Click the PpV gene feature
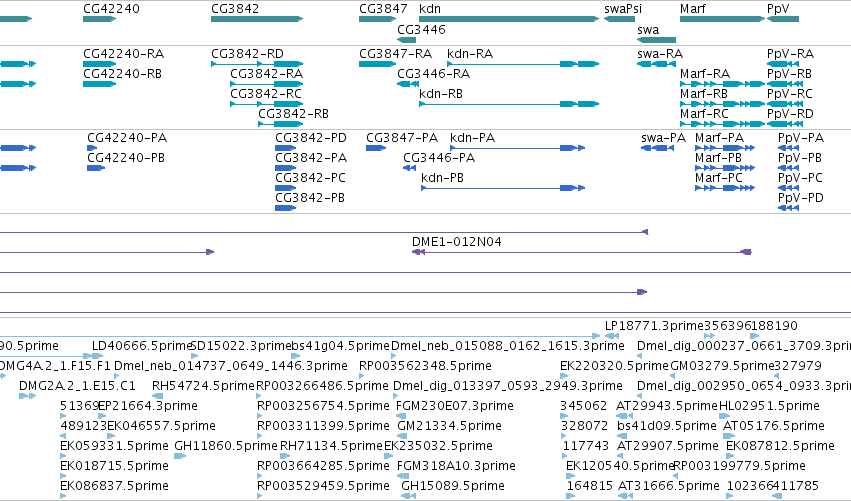Screen dimensions: 851x501 [783, 19]
